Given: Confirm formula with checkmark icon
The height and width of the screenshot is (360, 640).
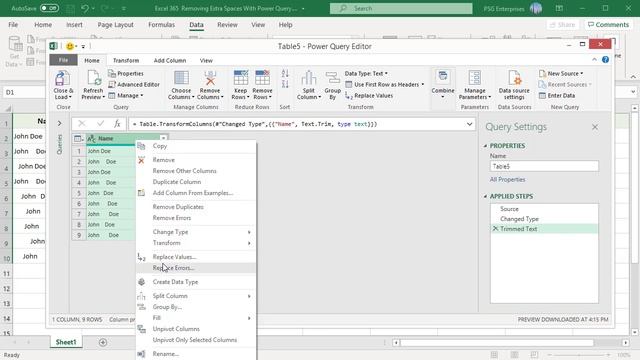Looking at the screenshot, I should point(100,123).
